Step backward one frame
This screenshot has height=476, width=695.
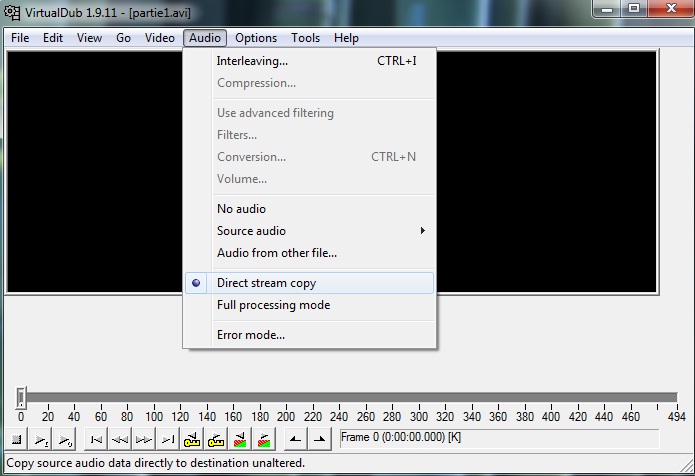pos(120,439)
